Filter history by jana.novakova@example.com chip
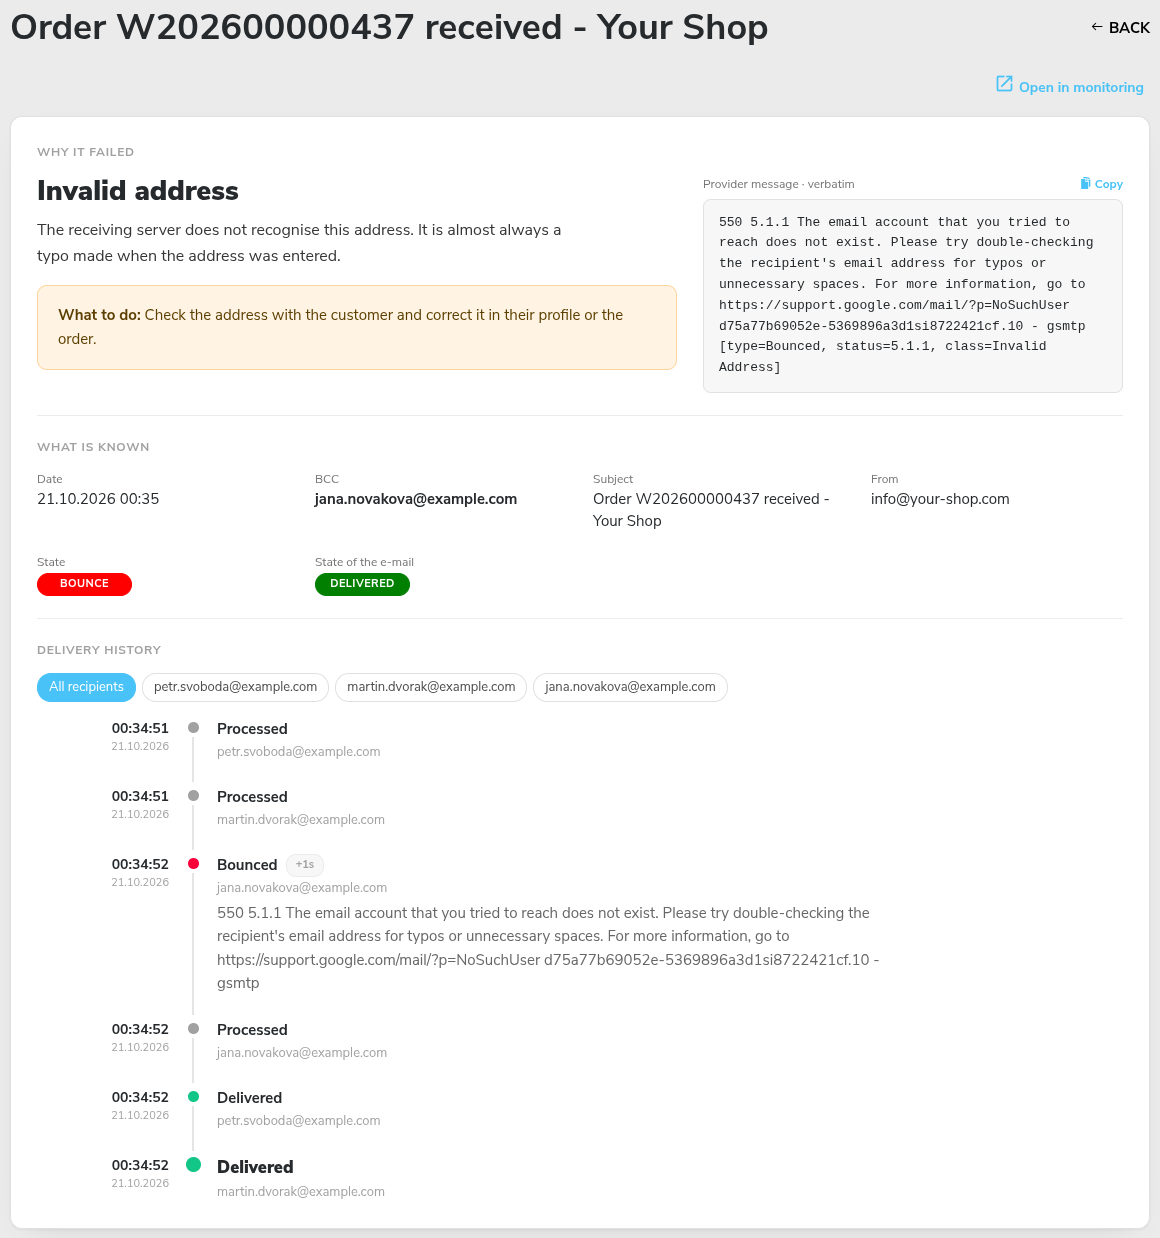Screen dimensions: 1160x1238 (x=630, y=687)
